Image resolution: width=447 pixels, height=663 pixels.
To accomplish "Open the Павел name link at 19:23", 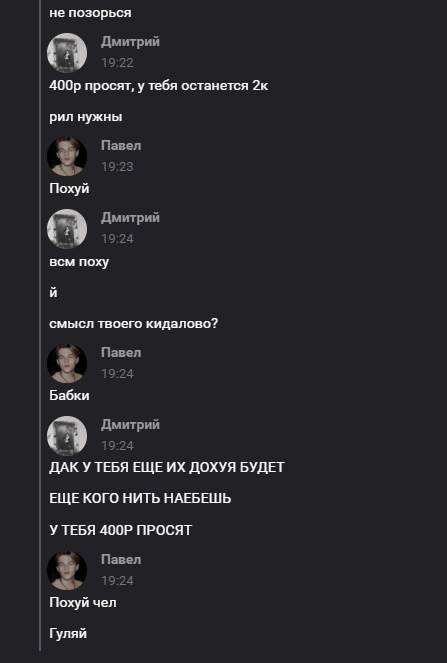I will 121,145.
